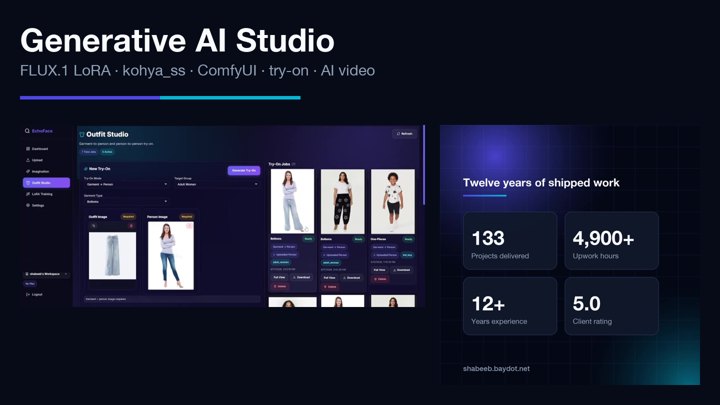Viewport: 720px width, 405px height.
Task: Click the Dashboard grid icon
Action: pos(28,149)
